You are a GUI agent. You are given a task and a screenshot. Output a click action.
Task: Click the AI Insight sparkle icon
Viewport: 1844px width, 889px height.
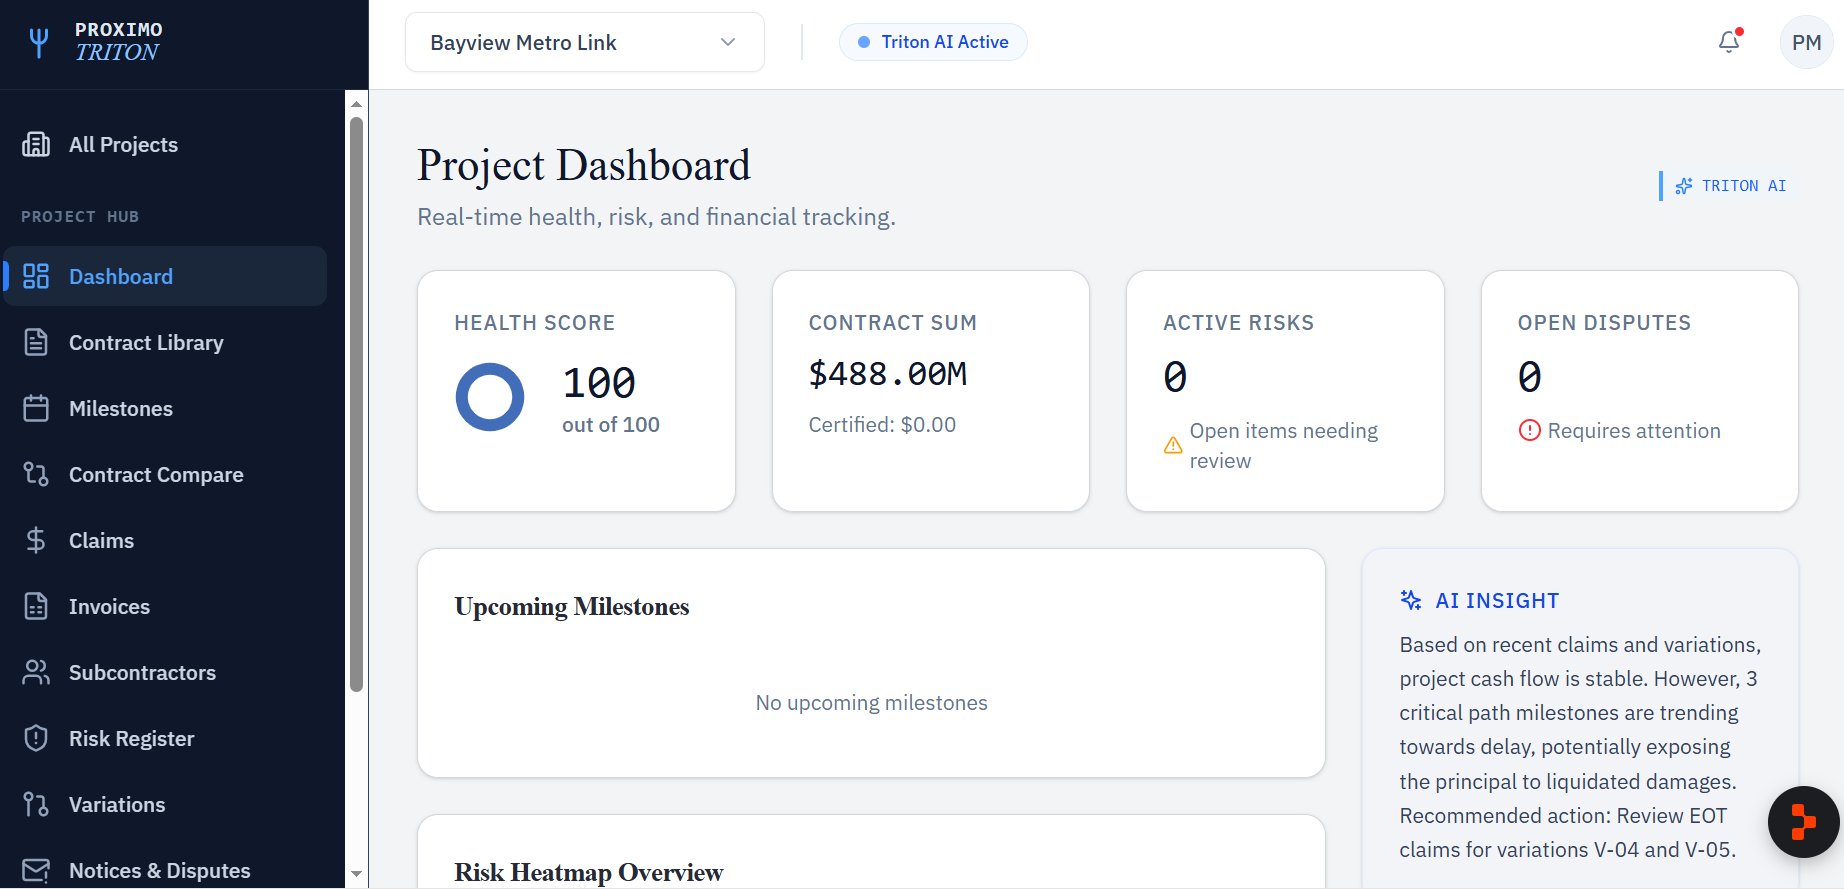1411,600
